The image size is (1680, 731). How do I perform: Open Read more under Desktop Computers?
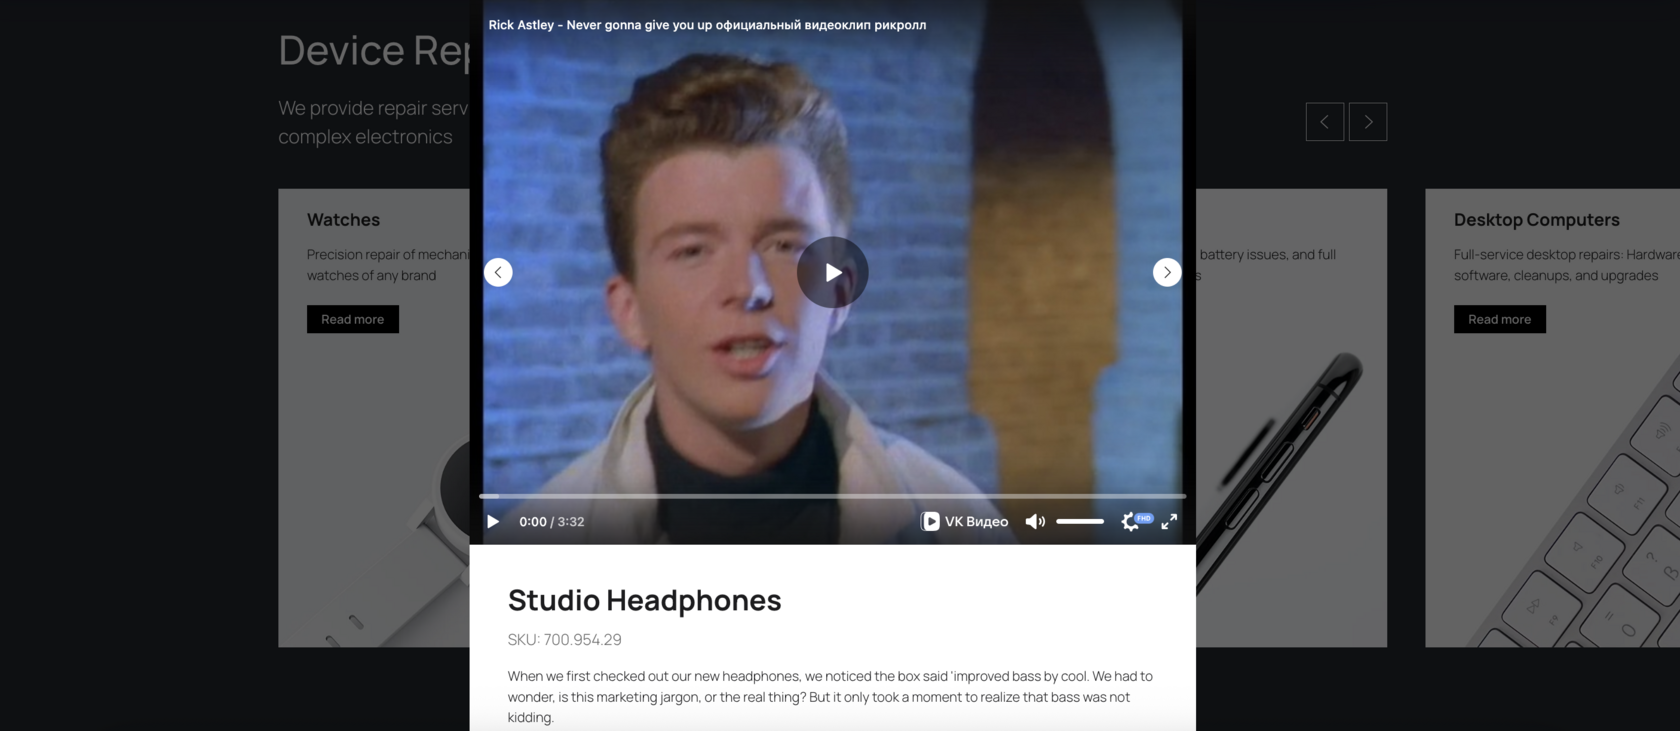click(x=1499, y=319)
